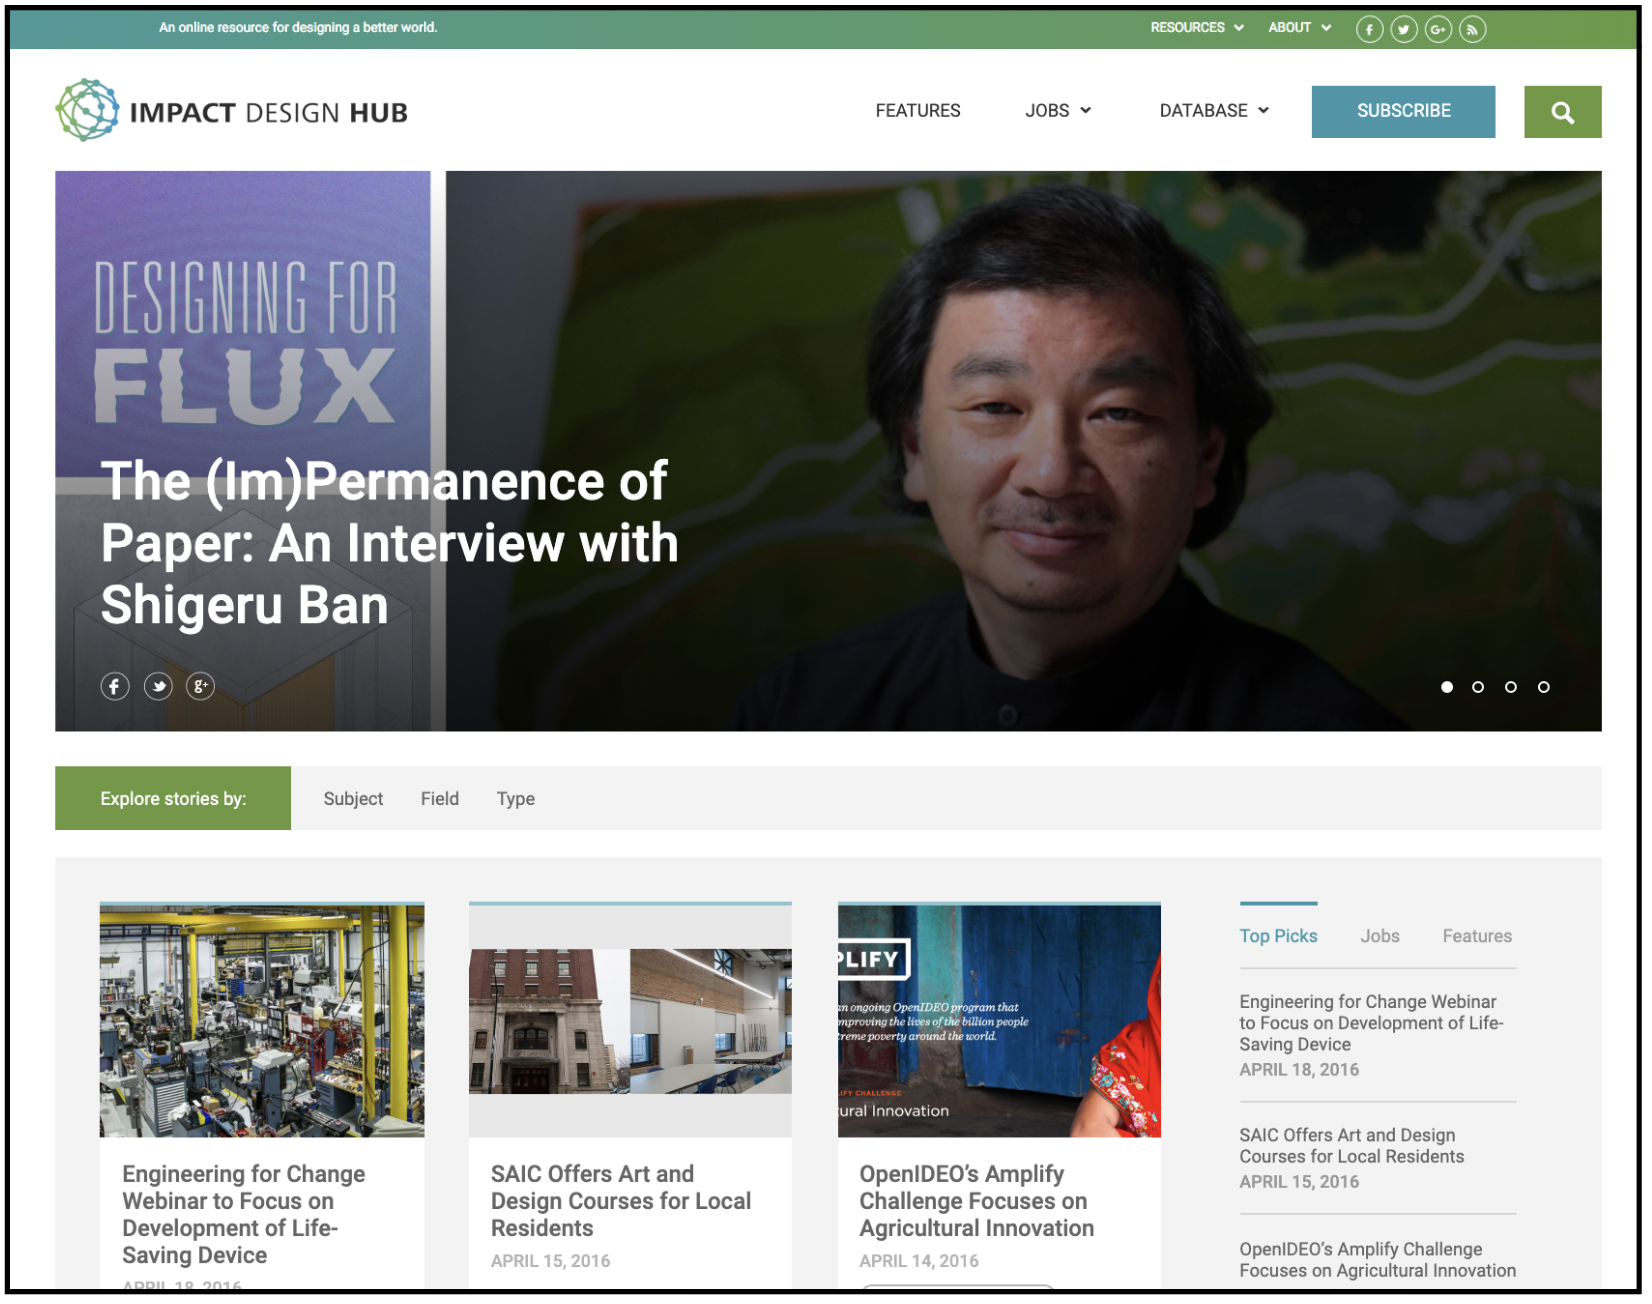Viewport: 1652px width, 1304px height.
Task: Open OpenIDEO's Amplify Challenge card title
Action: [x=979, y=1203]
